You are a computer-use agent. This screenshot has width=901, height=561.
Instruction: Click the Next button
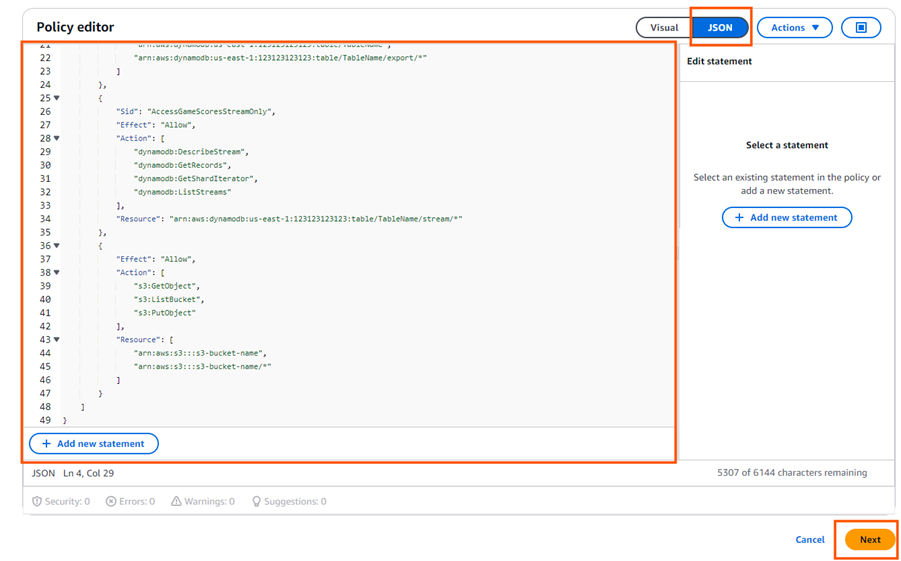point(870,540)
